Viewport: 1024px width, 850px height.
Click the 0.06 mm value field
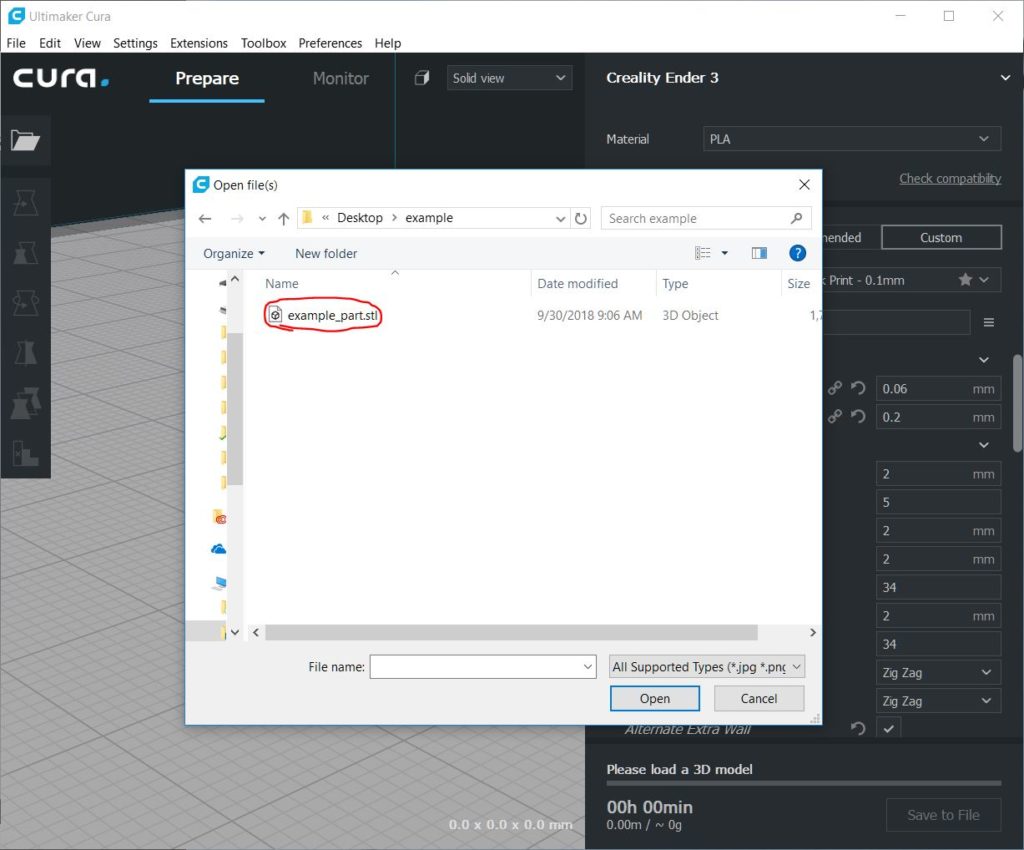938,388
